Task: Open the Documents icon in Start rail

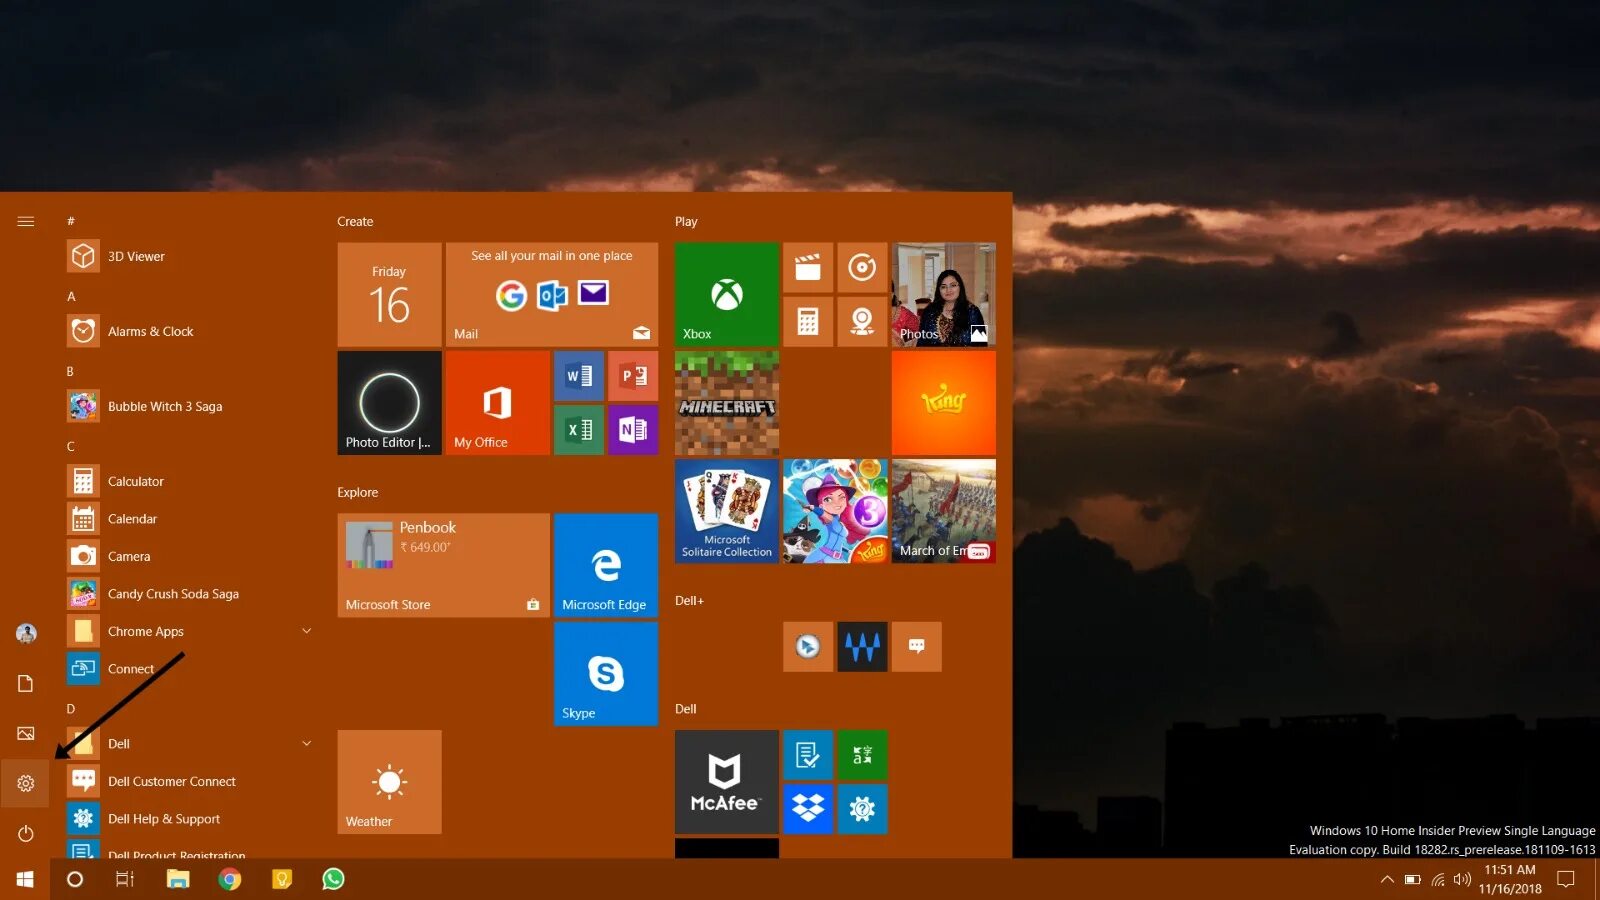Action: (x=25, y=683)
